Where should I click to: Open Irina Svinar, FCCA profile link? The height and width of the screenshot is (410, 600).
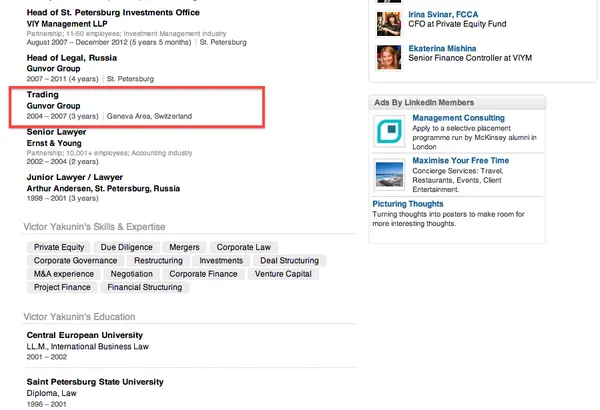coord(443,15)
